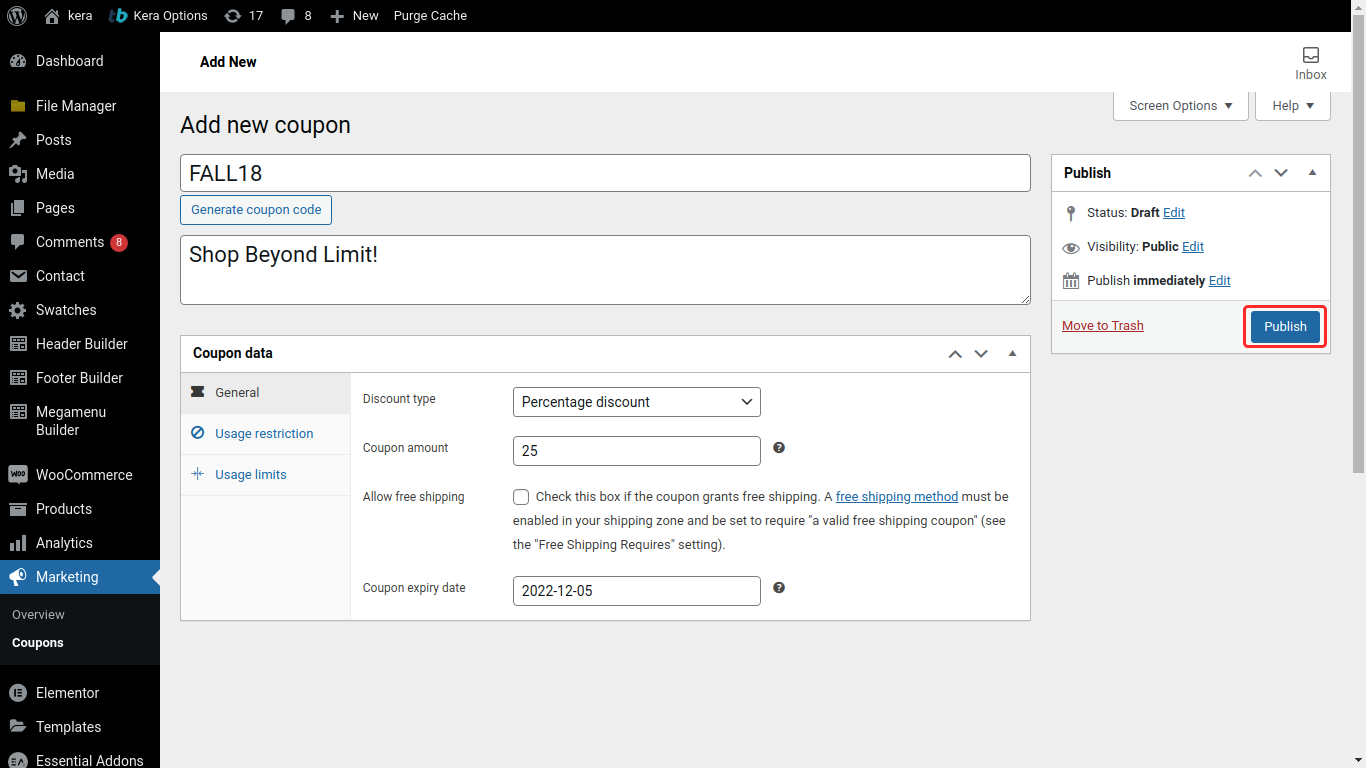
Task: Enable the Allow free shipping checkbox
Action: tap(521, 497)
